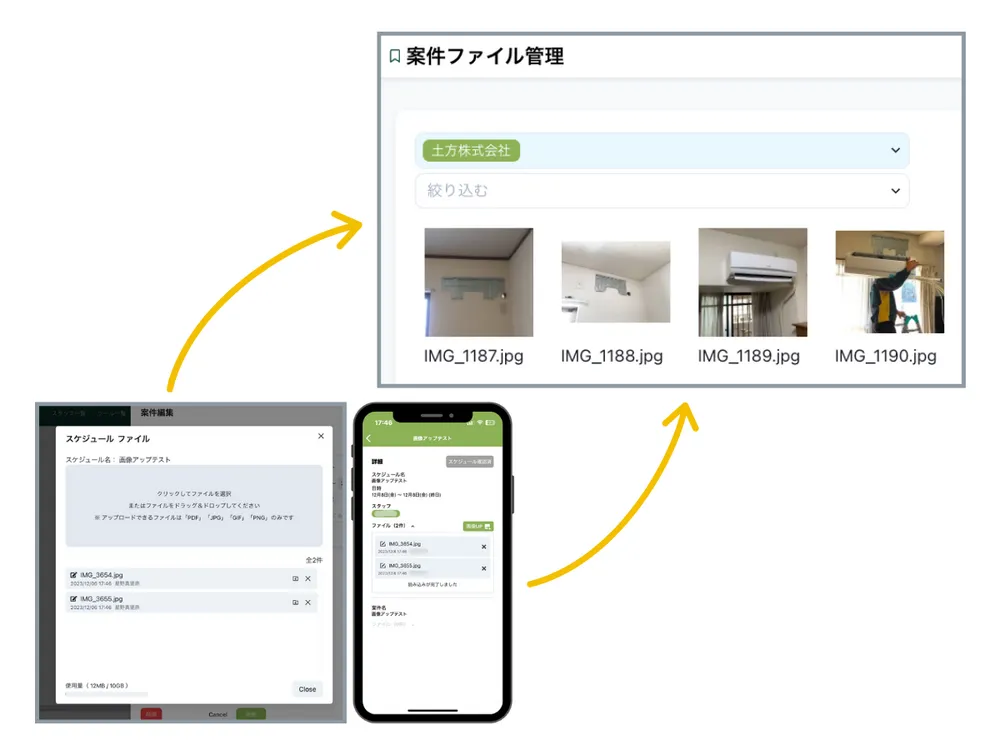The image size is (1000, 750).
Task: Edit IMG_3655.jpg icon on phone
Action: [x=383, y=566]
